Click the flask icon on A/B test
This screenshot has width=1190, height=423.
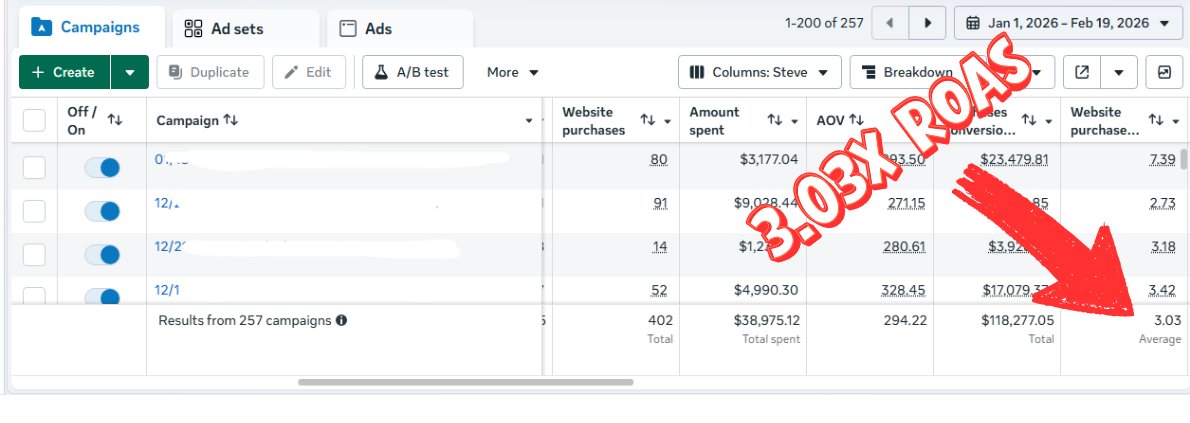pyautogui.click(x=382, y=72)
